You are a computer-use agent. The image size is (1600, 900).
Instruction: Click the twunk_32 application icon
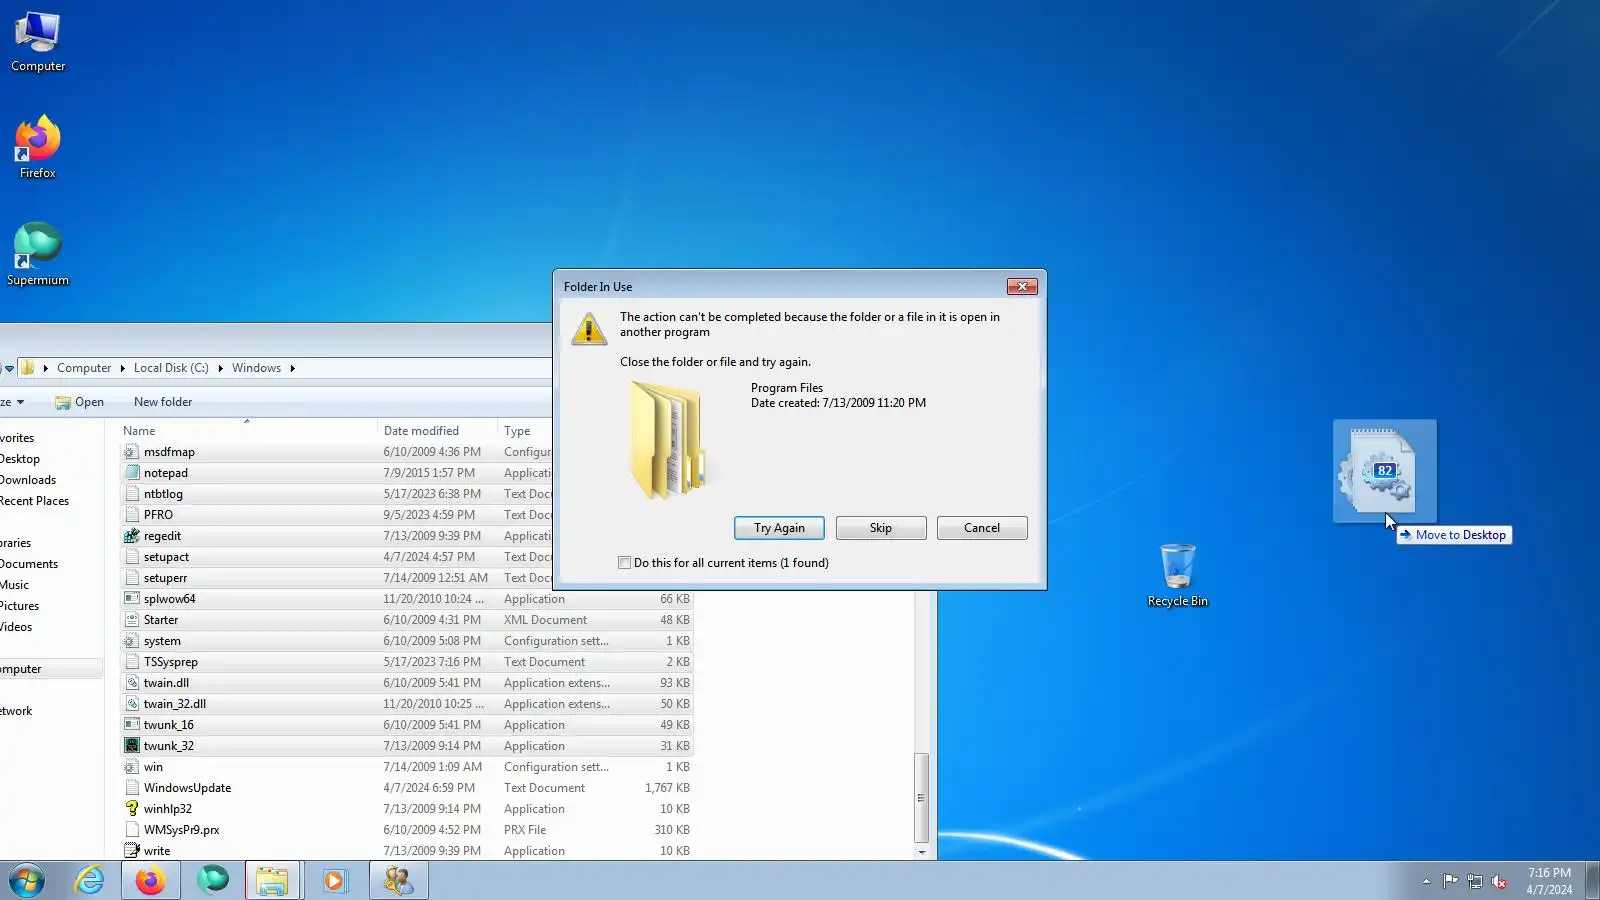(132, 746)
